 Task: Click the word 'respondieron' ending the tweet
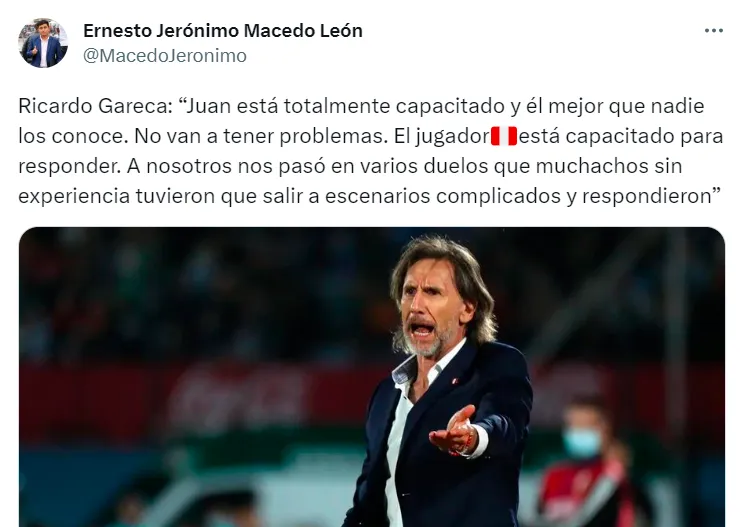(x=646, y=196)
